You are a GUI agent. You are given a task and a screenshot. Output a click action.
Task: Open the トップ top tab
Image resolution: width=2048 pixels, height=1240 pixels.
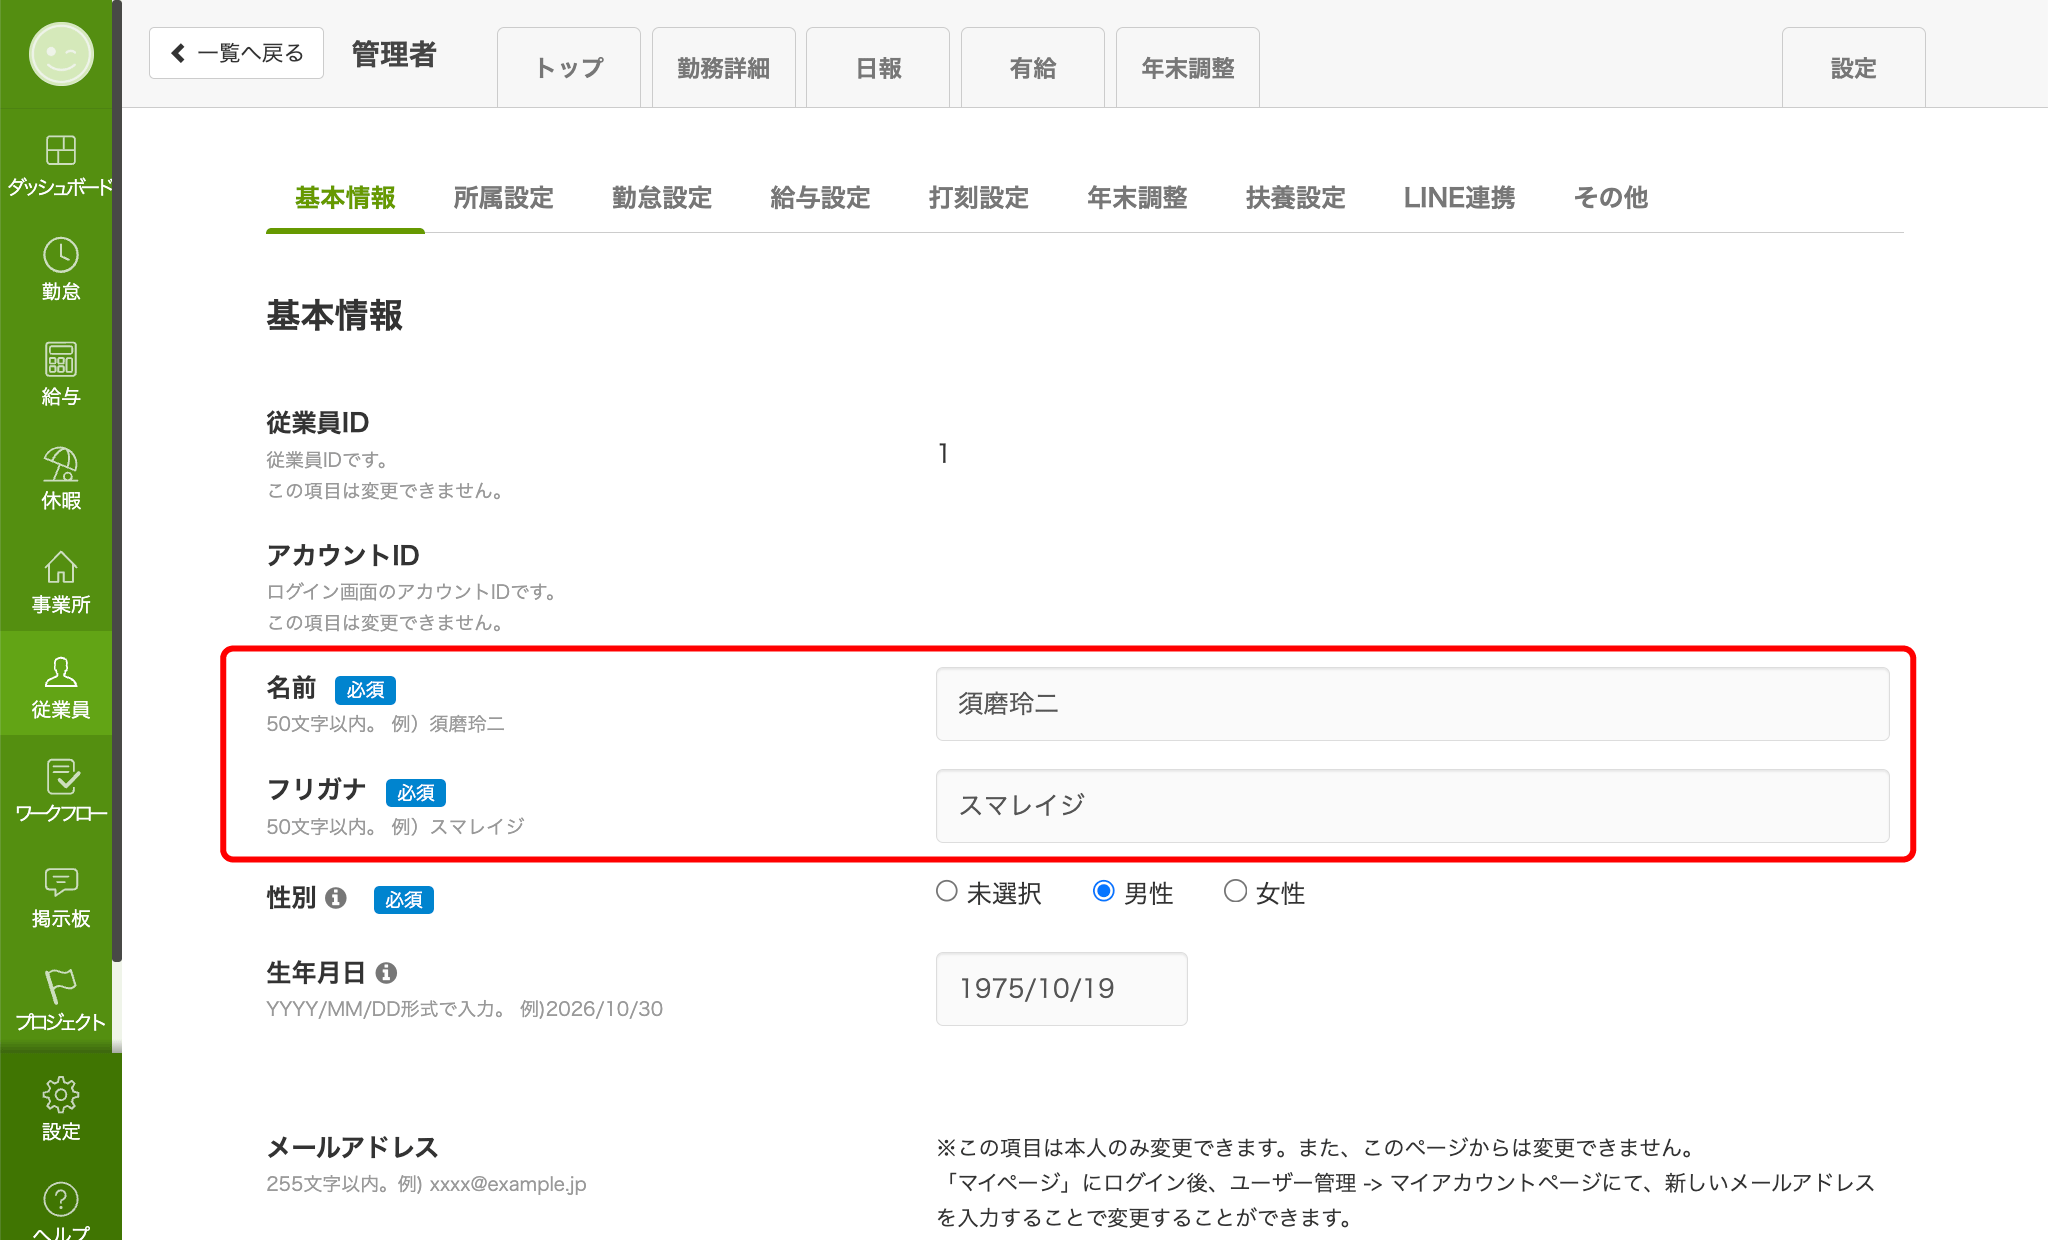(x=569, y=67)
